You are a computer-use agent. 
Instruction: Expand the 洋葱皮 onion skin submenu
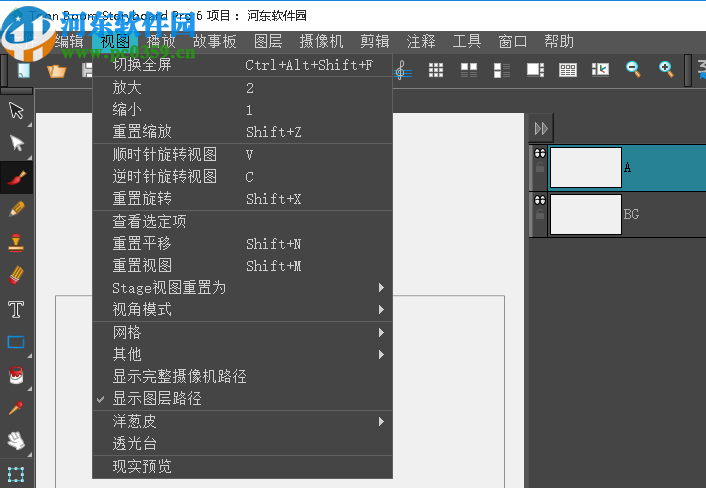(x=242, y=422)
